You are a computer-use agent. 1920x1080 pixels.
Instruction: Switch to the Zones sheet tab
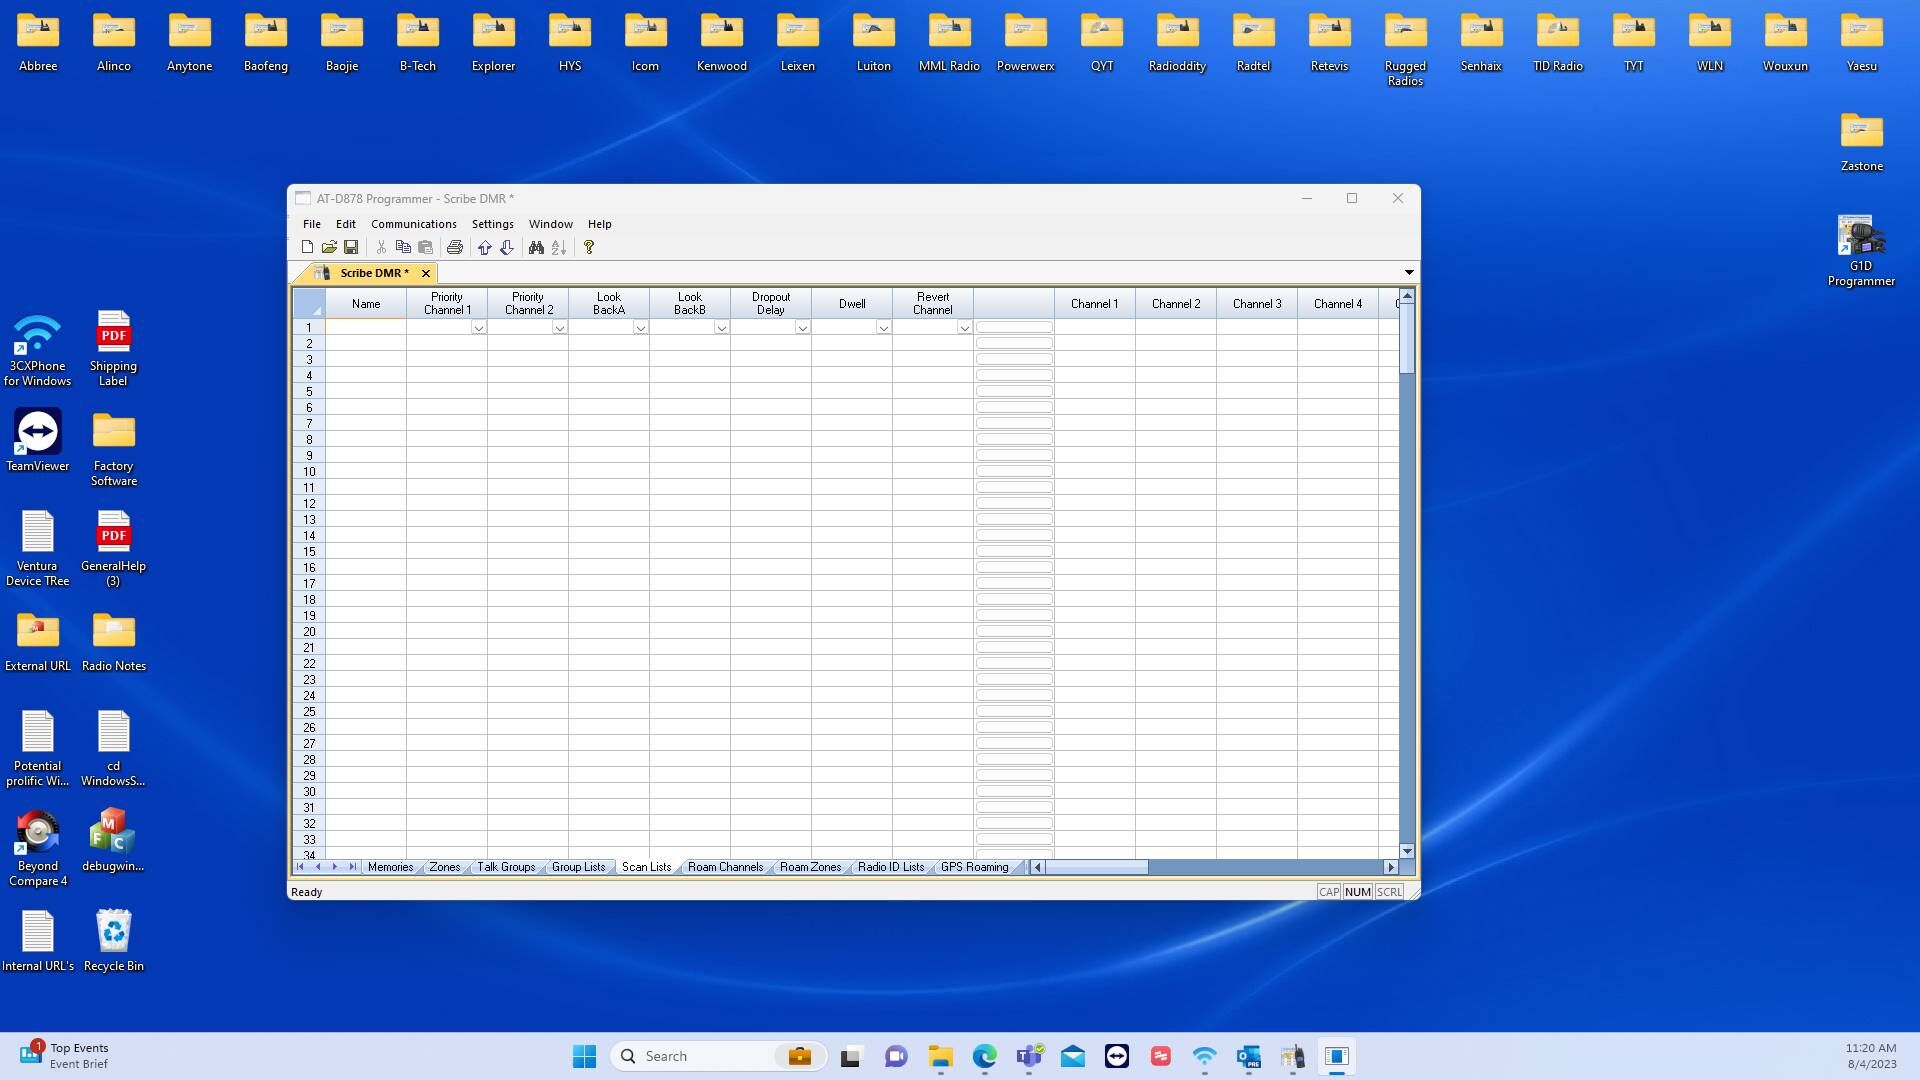point(445,867)
